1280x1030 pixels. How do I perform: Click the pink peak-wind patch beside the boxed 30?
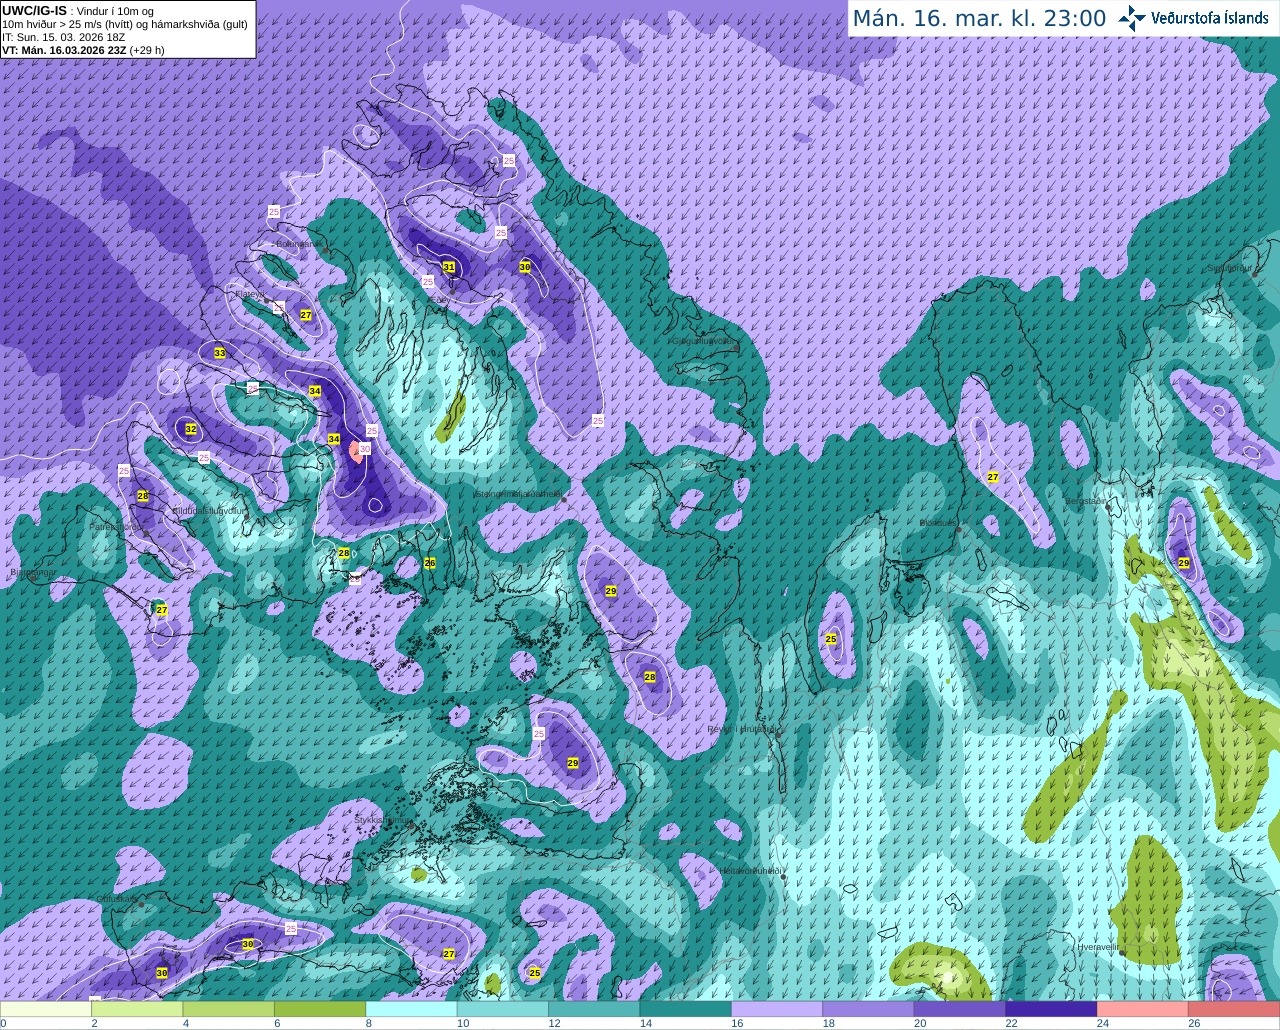(x=354, y=452)
